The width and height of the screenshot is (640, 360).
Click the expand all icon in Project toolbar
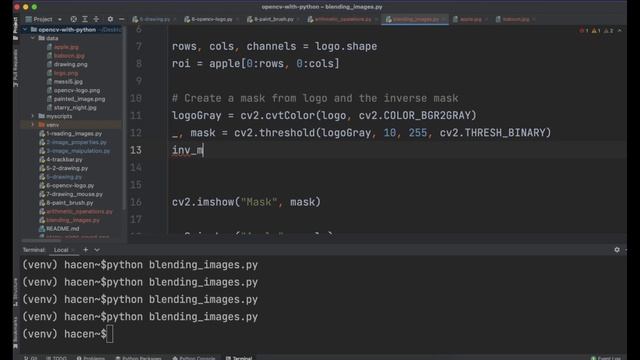(85, 19)
